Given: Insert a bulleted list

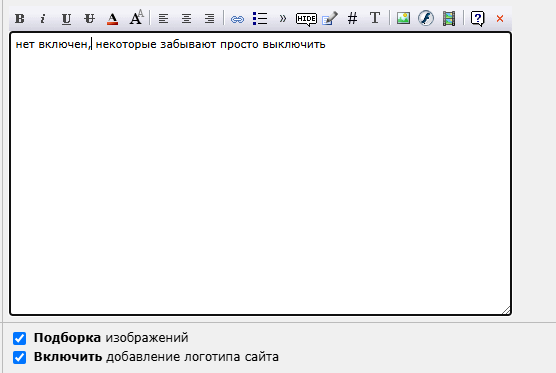Looking at the screenshot, I should coord(260,18).
